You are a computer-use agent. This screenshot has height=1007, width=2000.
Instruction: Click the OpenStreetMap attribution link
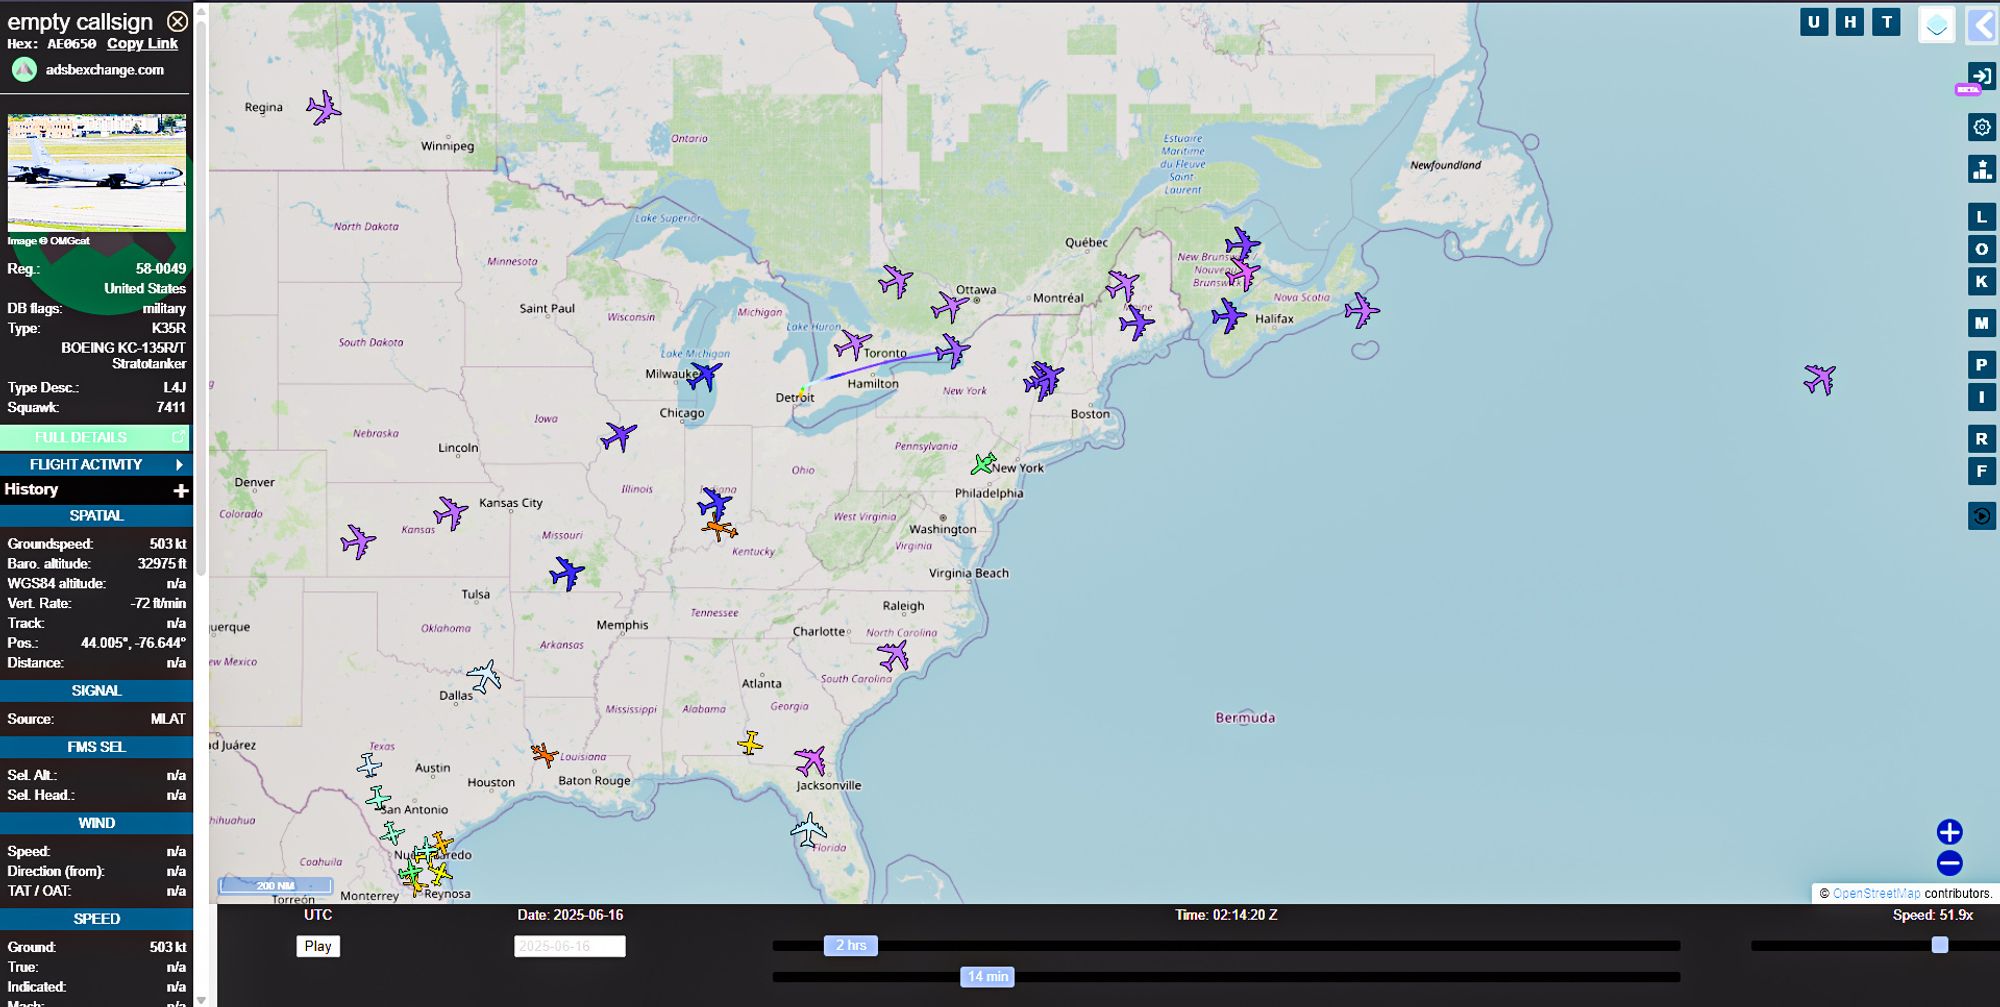point(1876,893)
